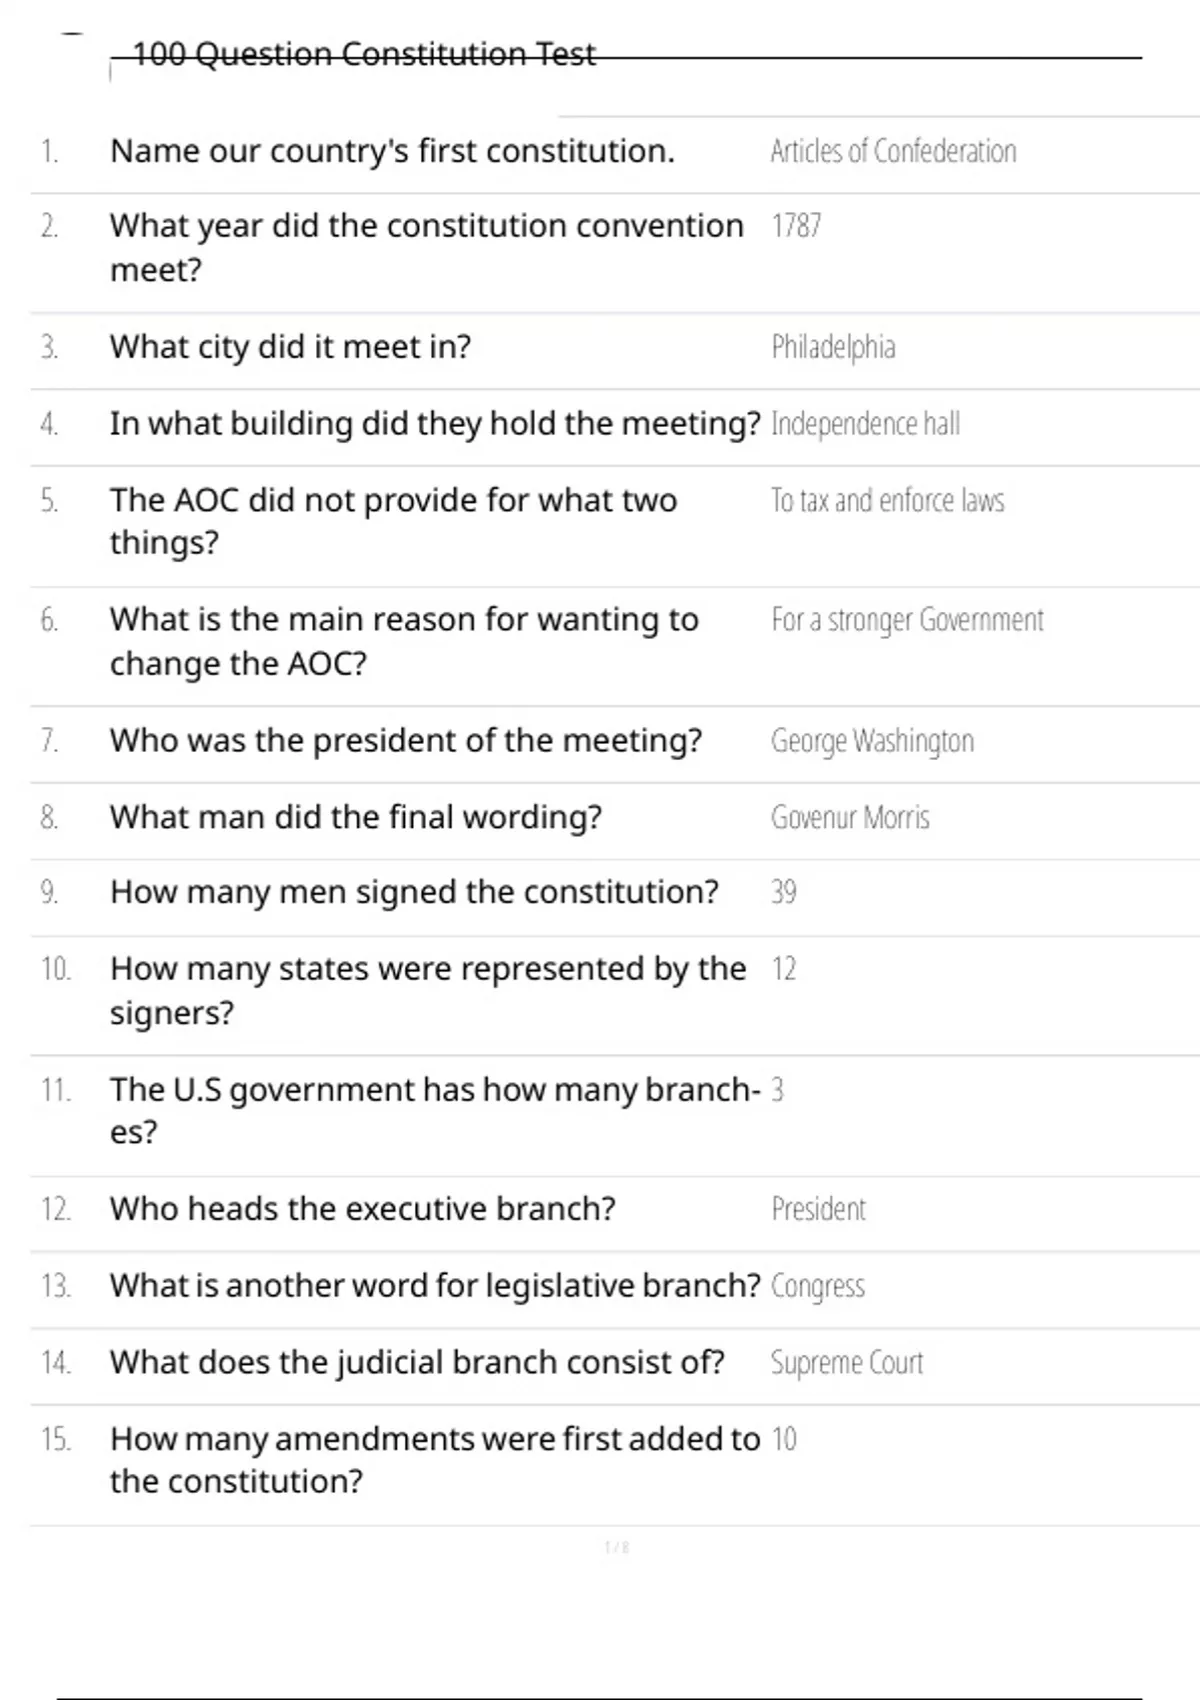Click the answer "Supreme Court"
This screenshot has width=1200, height=1700.
tap(846, 1363)
